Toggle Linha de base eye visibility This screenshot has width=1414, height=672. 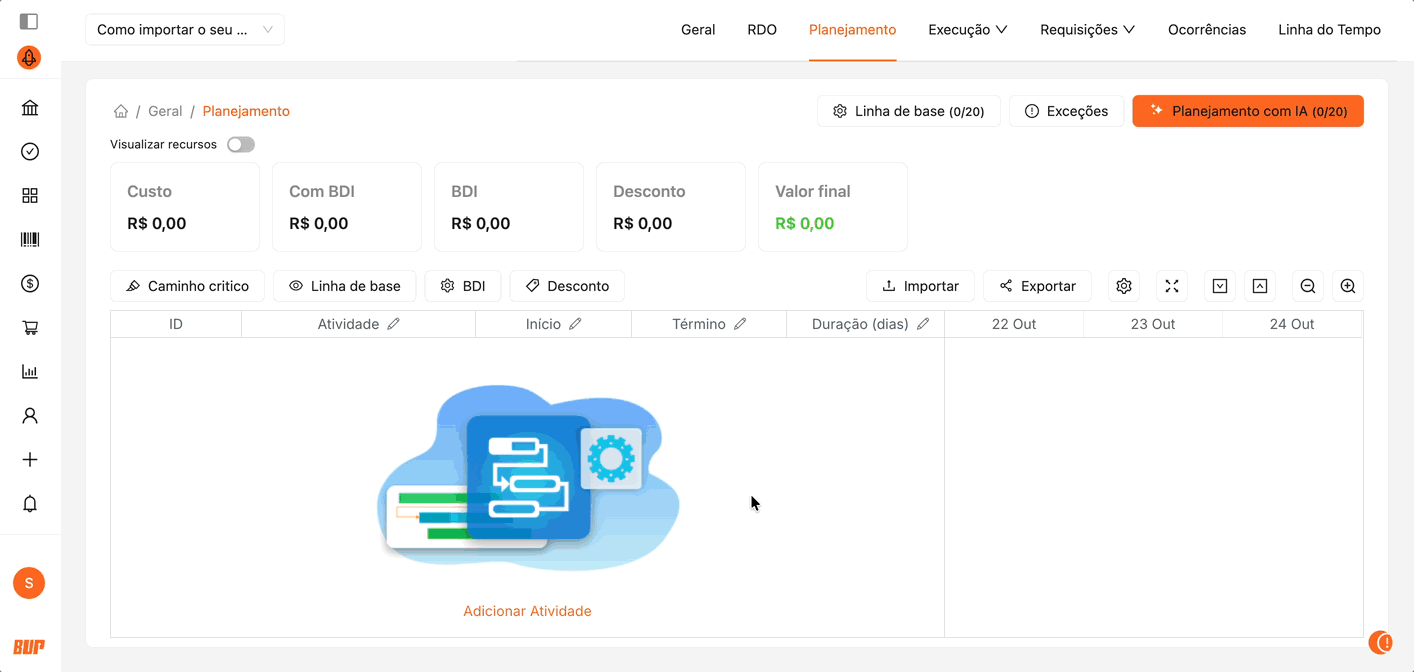(344, 286)
